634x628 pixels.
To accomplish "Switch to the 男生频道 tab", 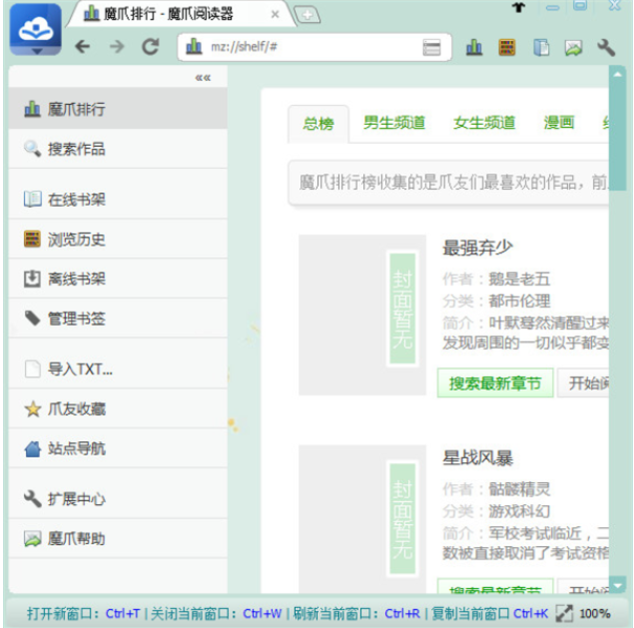I will (394, 123).
